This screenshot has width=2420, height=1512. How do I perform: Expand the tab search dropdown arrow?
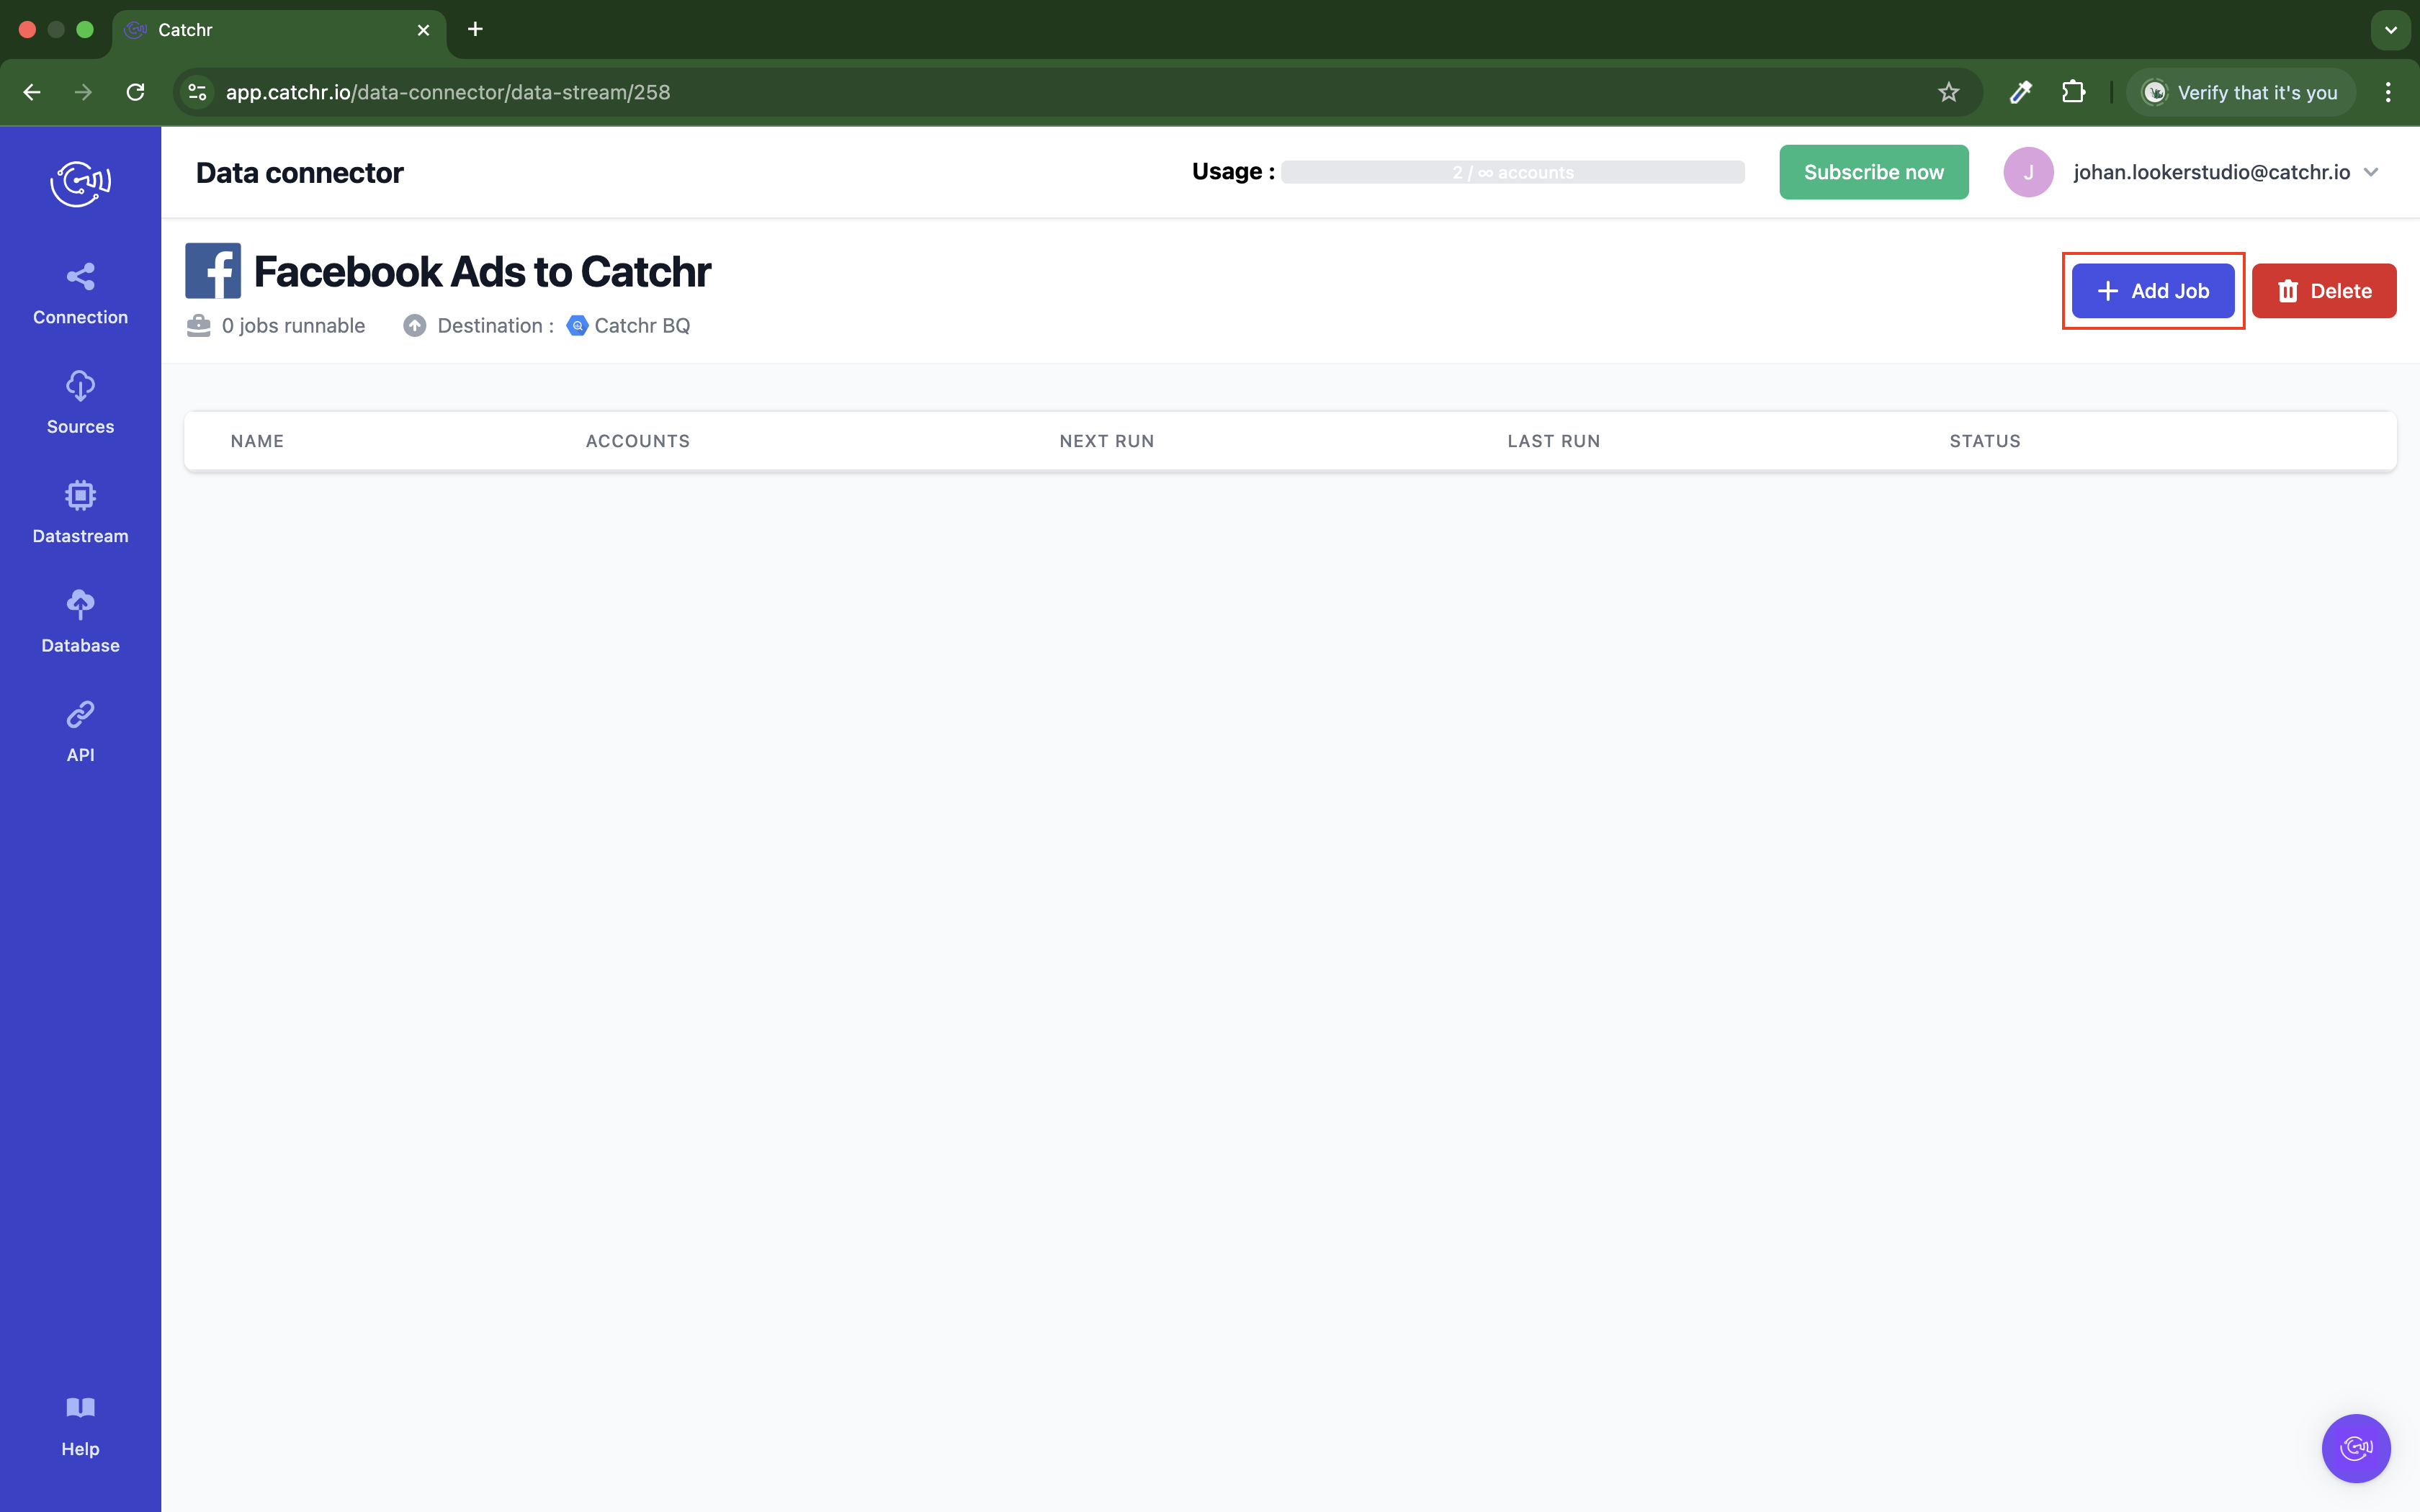click(2390, 30)
